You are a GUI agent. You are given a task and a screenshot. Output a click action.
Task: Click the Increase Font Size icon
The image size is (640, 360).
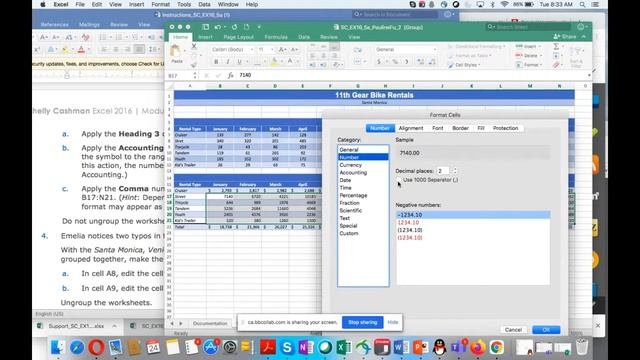[x=282, y=49]
